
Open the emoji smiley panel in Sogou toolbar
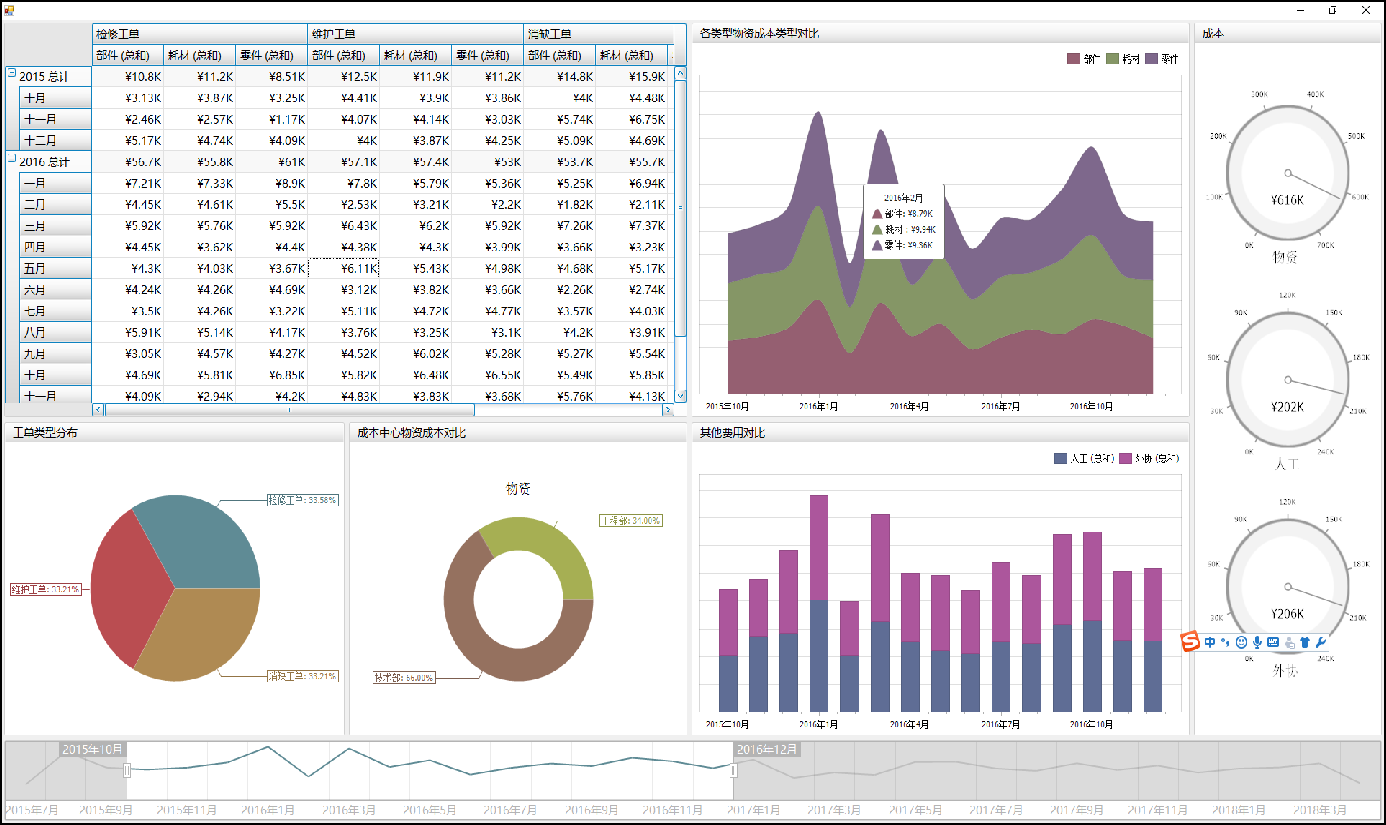click(1241, 642)
